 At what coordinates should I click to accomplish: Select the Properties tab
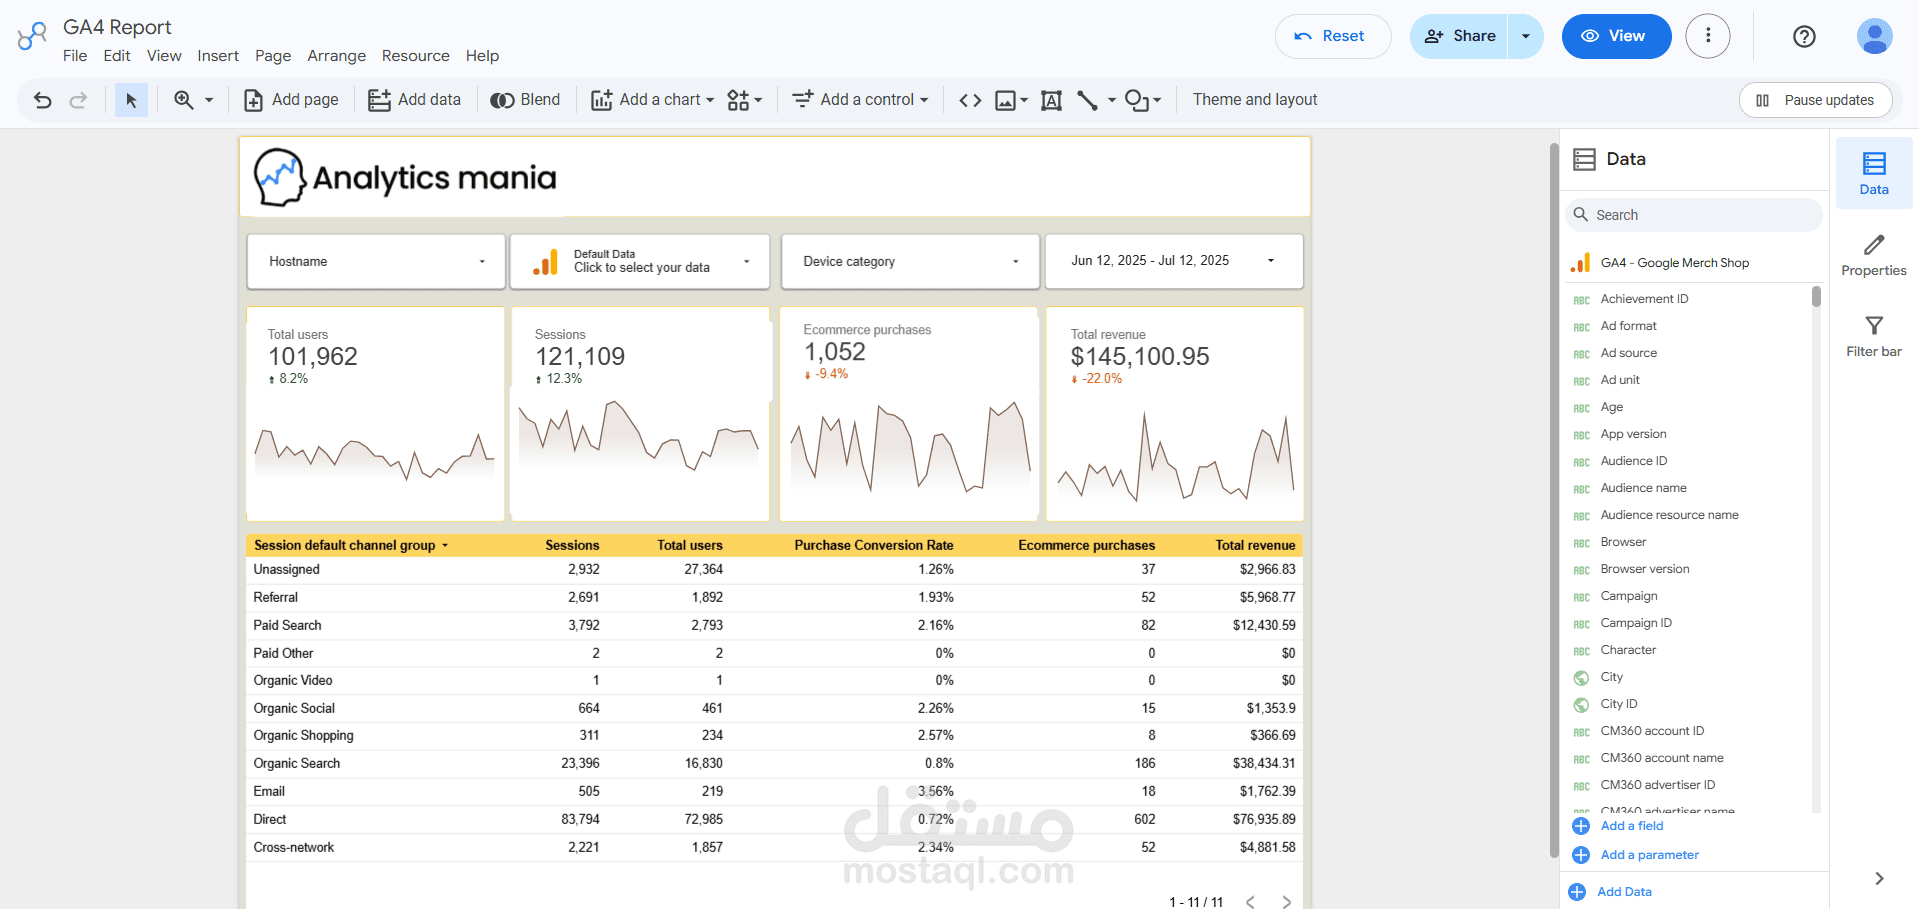[x=1874, y=255]
